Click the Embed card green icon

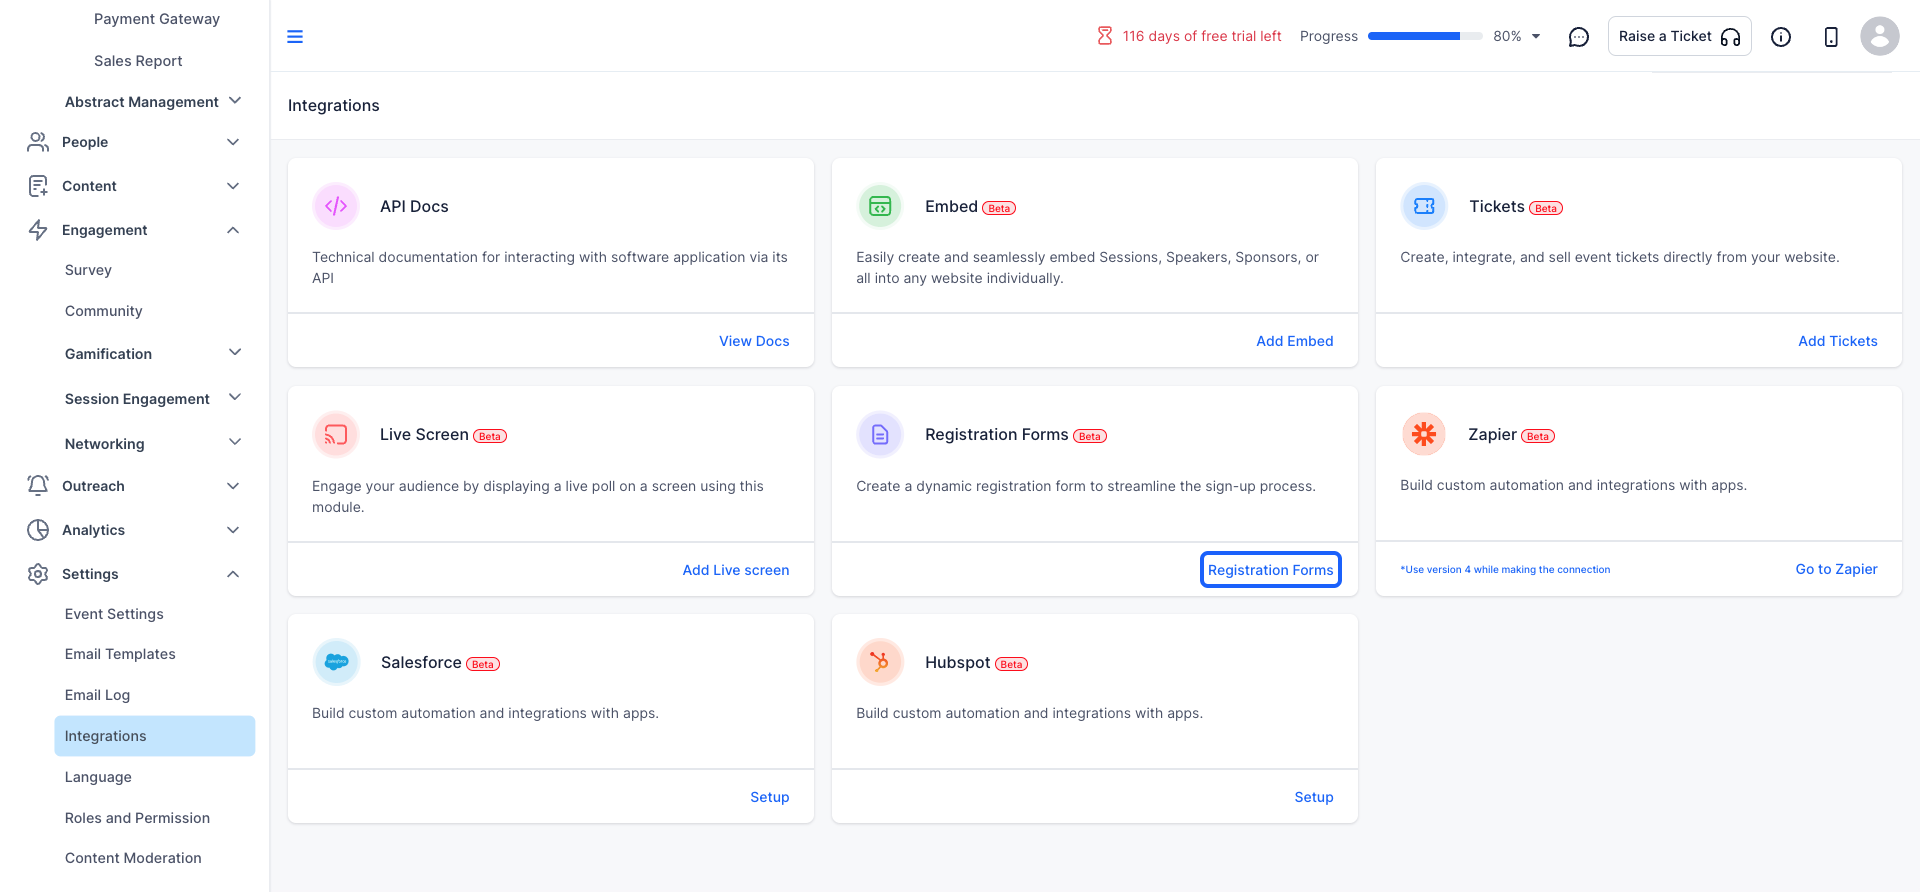(x=880, y=206)
